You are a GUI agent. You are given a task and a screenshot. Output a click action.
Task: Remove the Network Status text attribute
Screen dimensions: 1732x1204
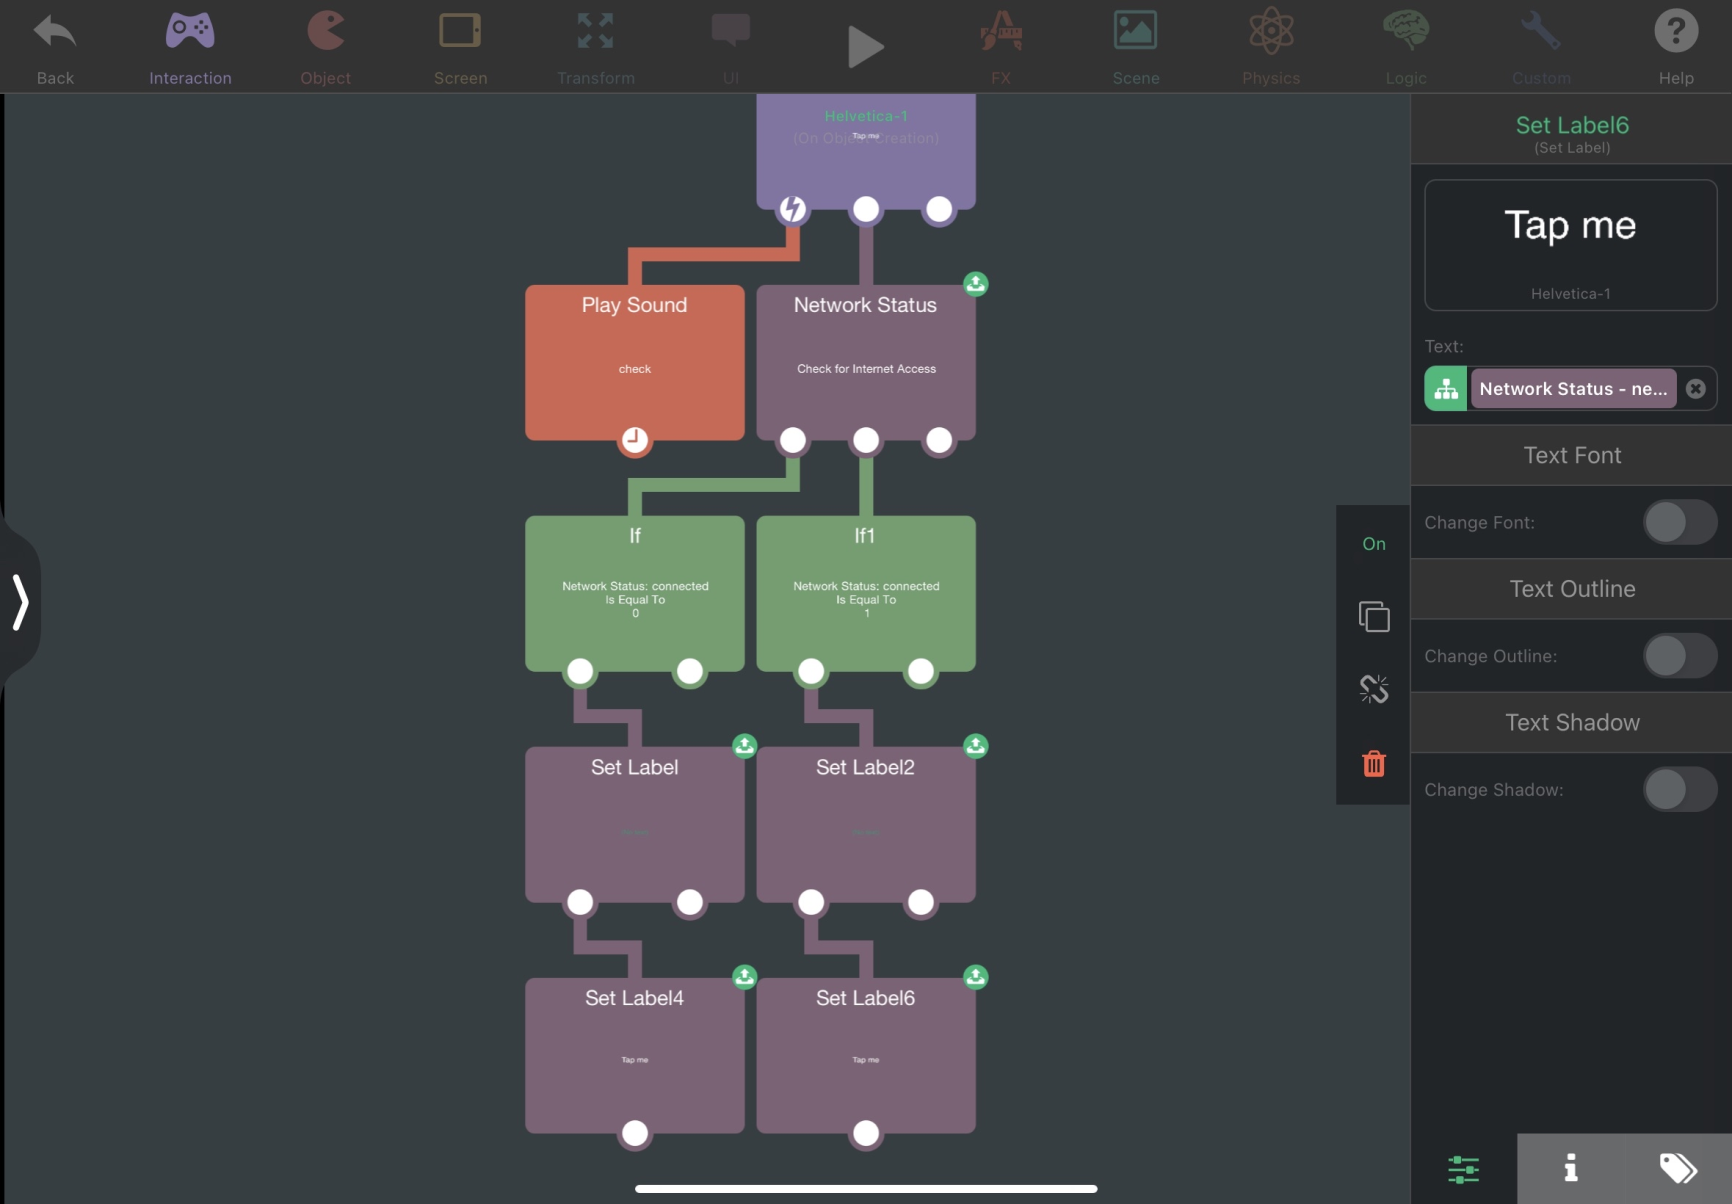pyautogui.click(x=1695, y=389)
